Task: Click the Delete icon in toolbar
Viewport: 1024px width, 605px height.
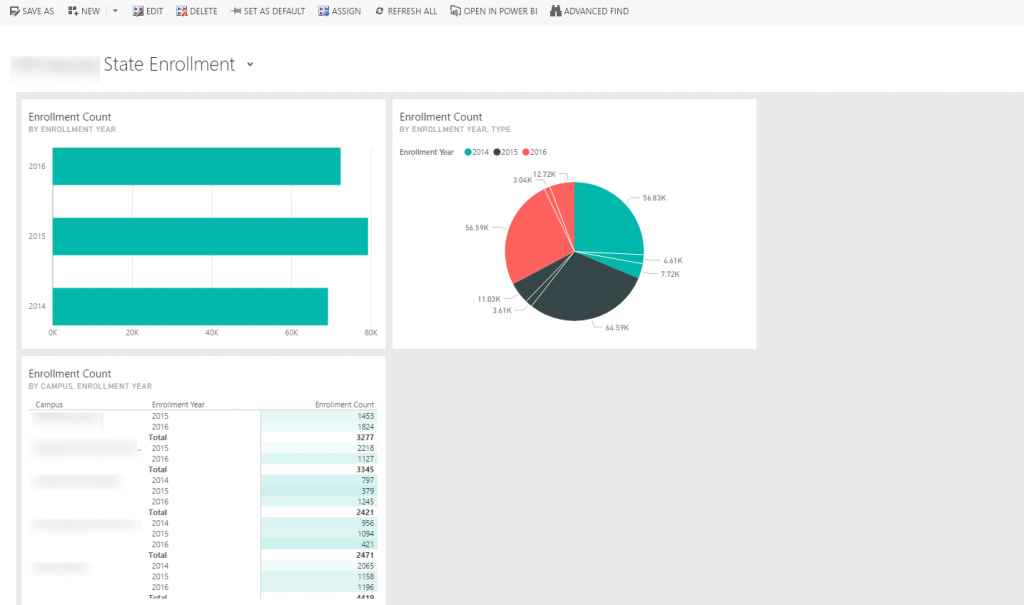Action: [181, 11]
